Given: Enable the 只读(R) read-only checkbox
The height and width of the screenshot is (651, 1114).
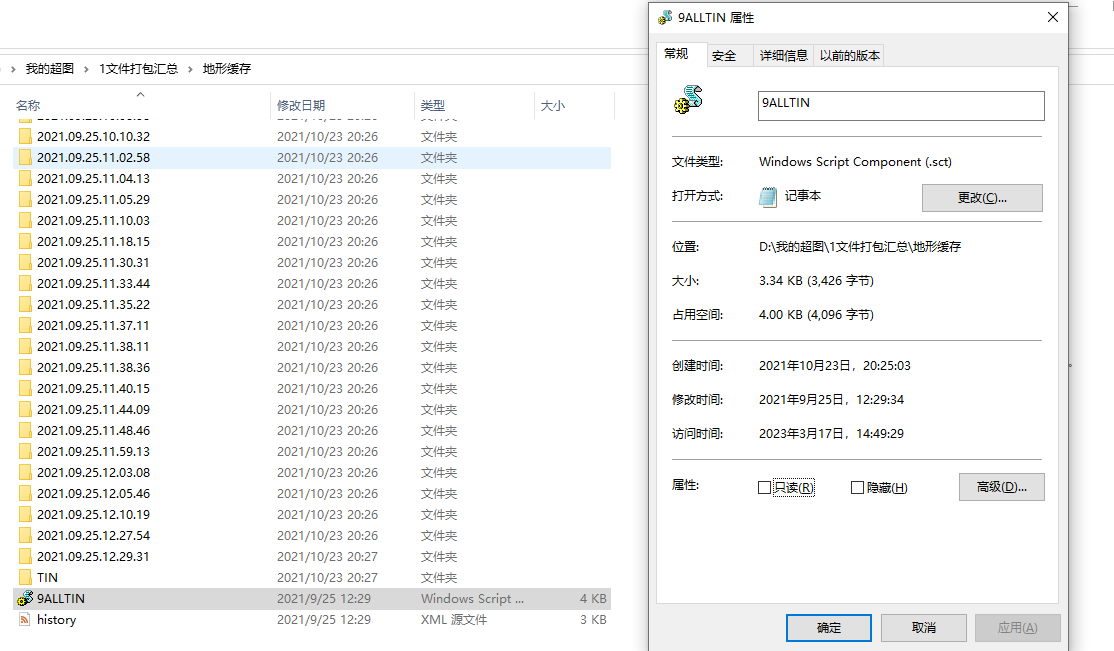Looking at the screenshot, I should pyautogui.click(x=764, y=488).
